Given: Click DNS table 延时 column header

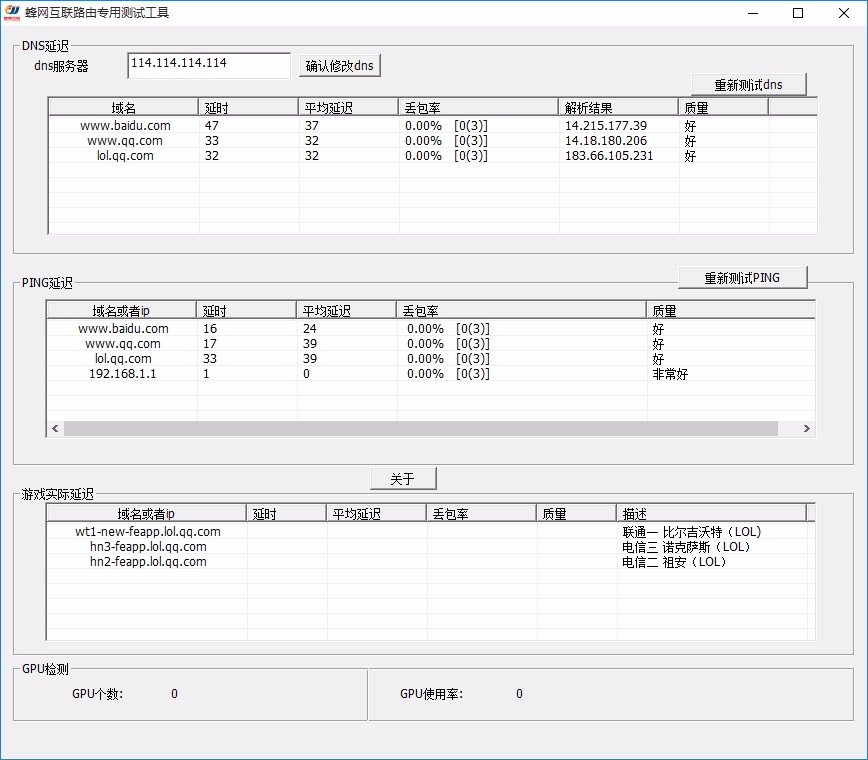Looking at the screenshot, I should 248,107.
